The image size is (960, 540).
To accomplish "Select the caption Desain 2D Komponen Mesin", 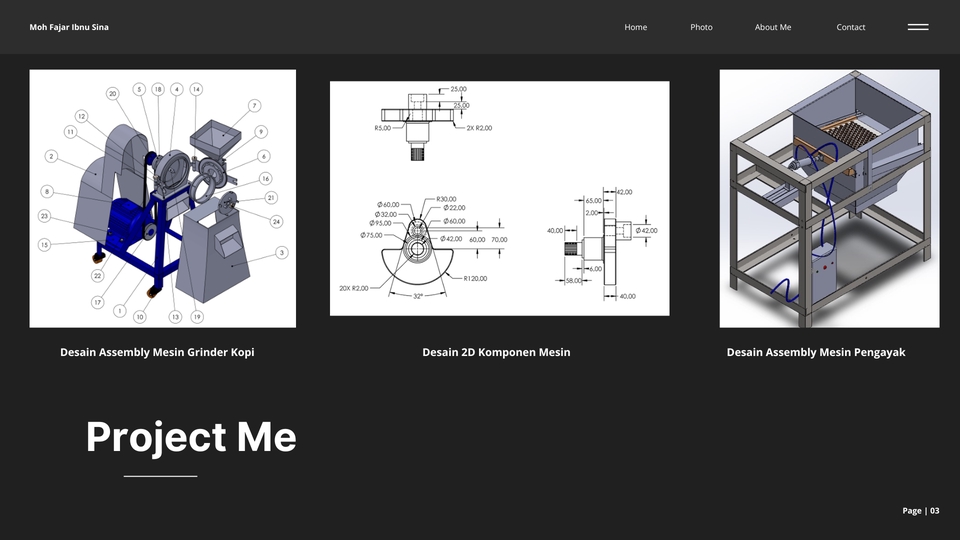I will 497,352.
